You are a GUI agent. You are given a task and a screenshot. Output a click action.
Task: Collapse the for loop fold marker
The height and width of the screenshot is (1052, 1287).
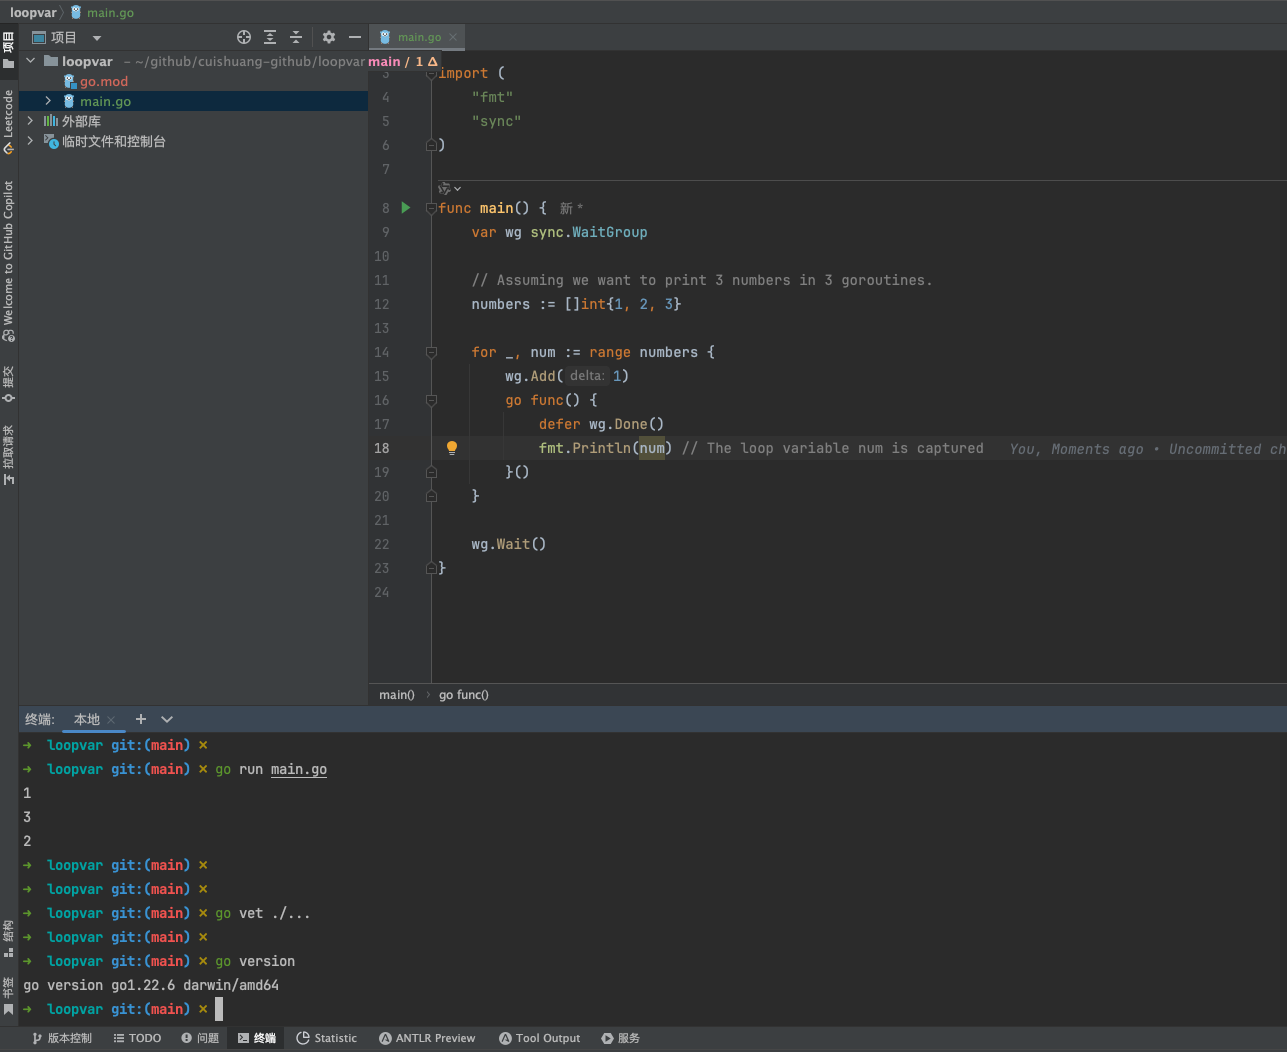(x=431, y=352)
